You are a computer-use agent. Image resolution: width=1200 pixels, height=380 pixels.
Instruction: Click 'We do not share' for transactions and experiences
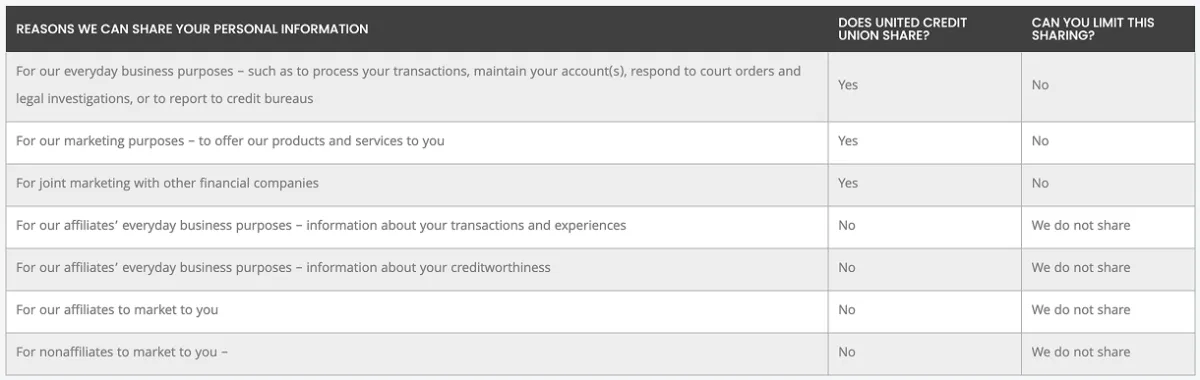pyautogui.click(x=1081, y=225)
